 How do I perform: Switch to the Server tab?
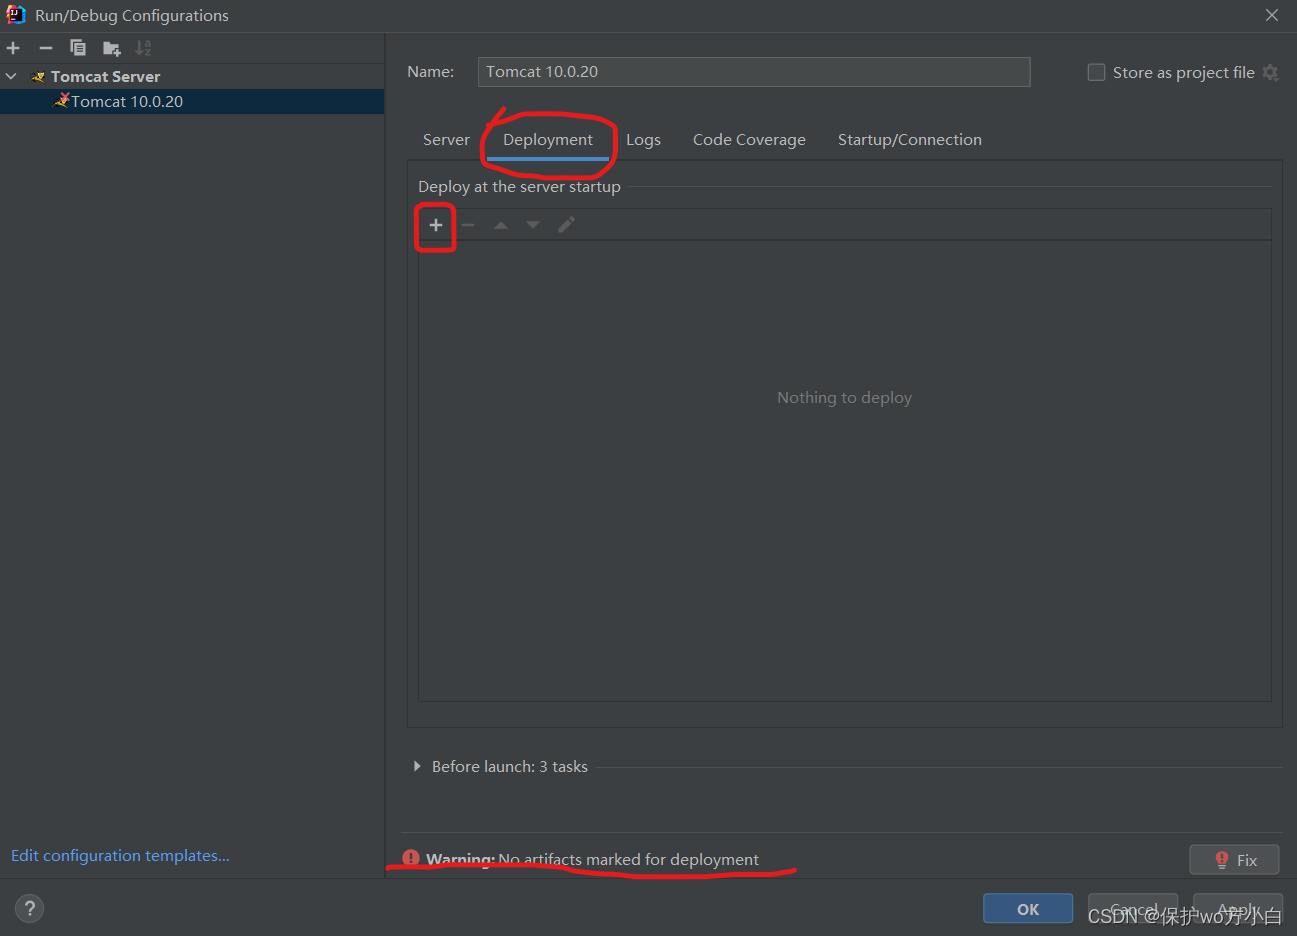(446, 140)
